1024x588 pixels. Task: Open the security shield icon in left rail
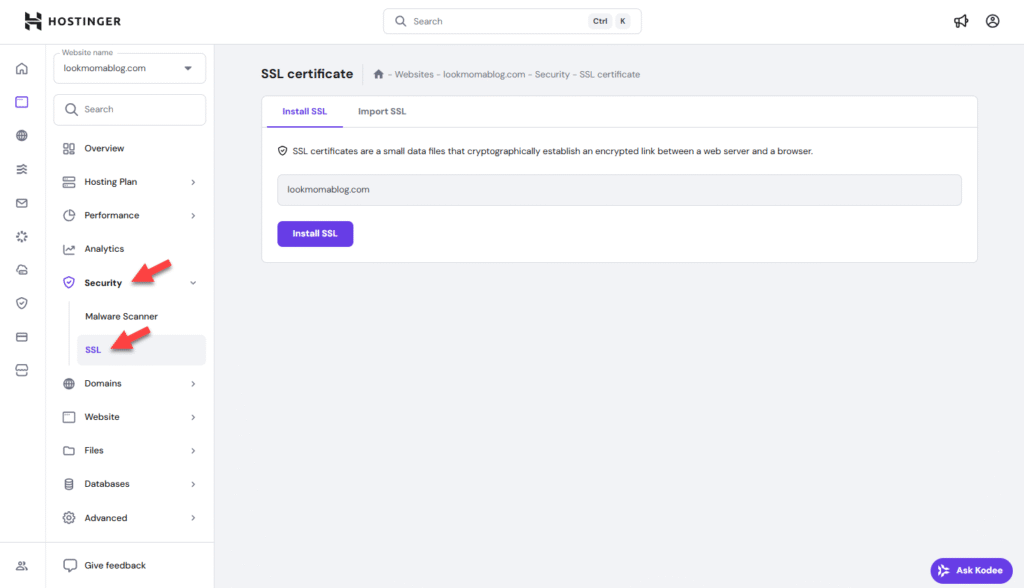pos(22,303)
